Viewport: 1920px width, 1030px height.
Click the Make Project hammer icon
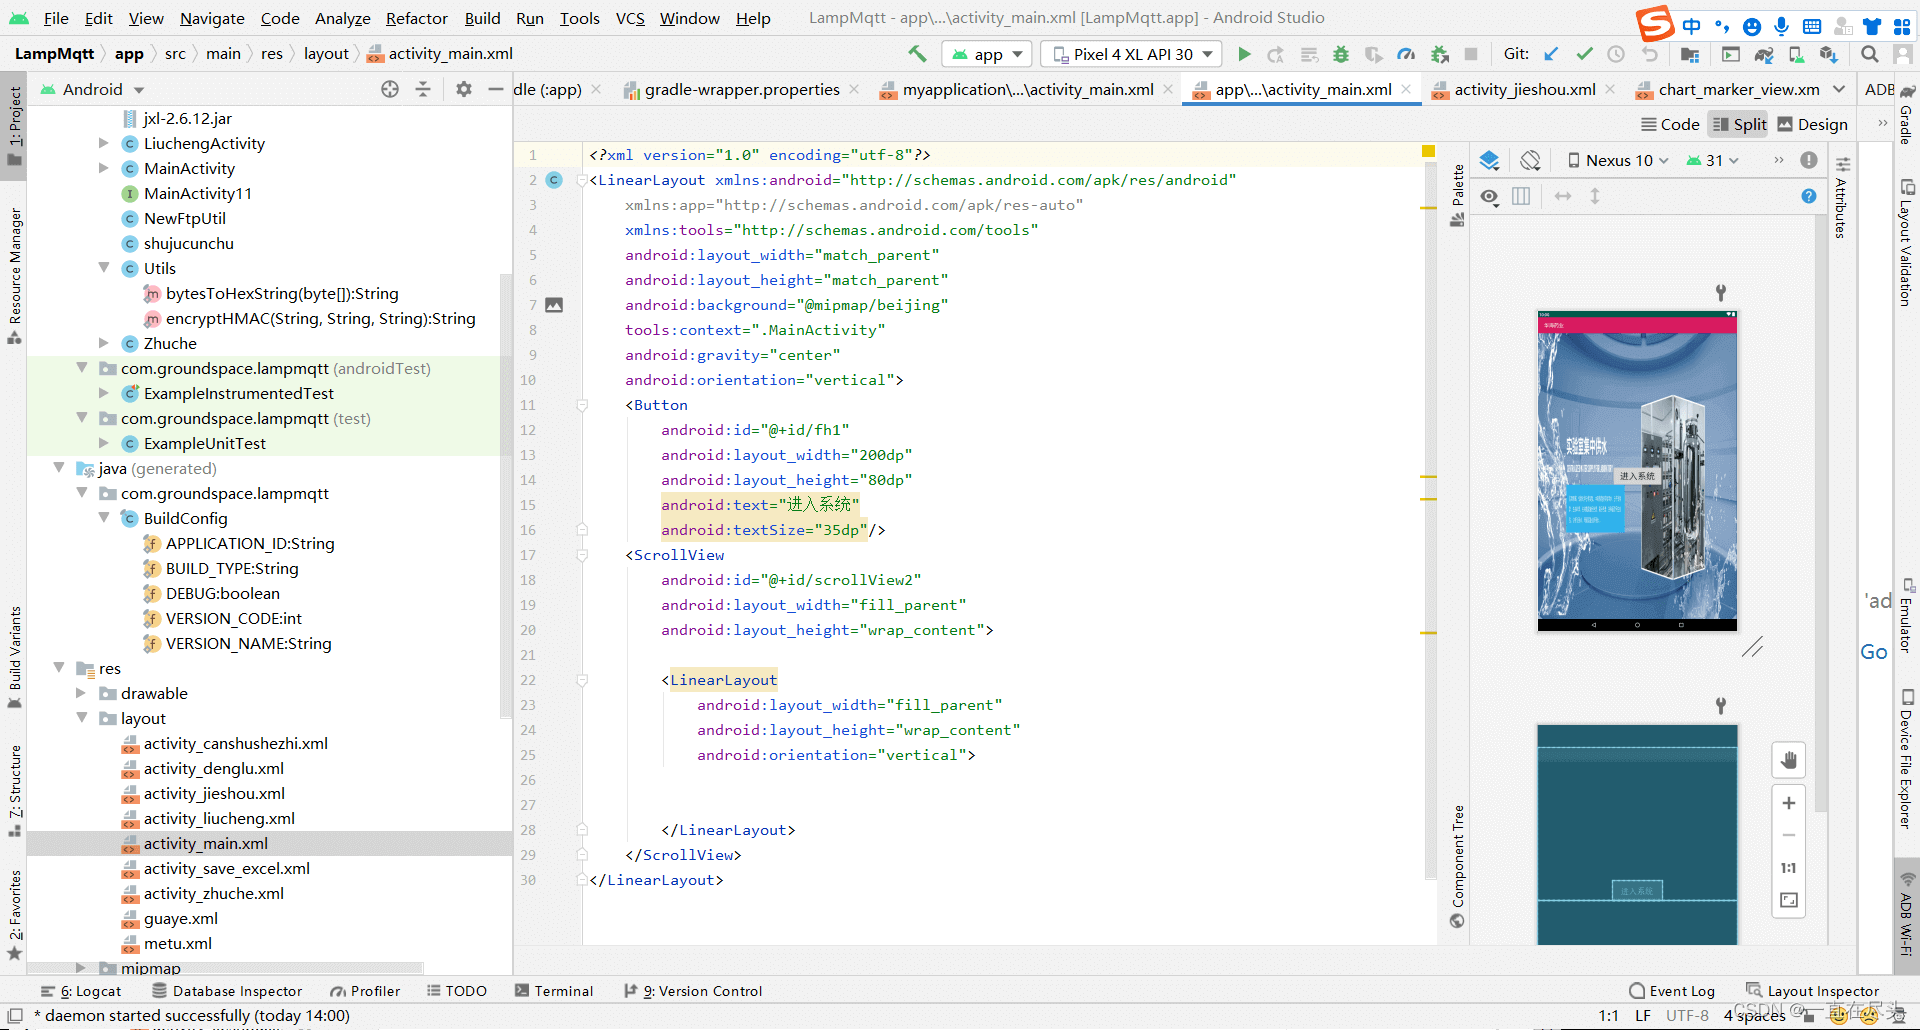click(x=917, y=54)
